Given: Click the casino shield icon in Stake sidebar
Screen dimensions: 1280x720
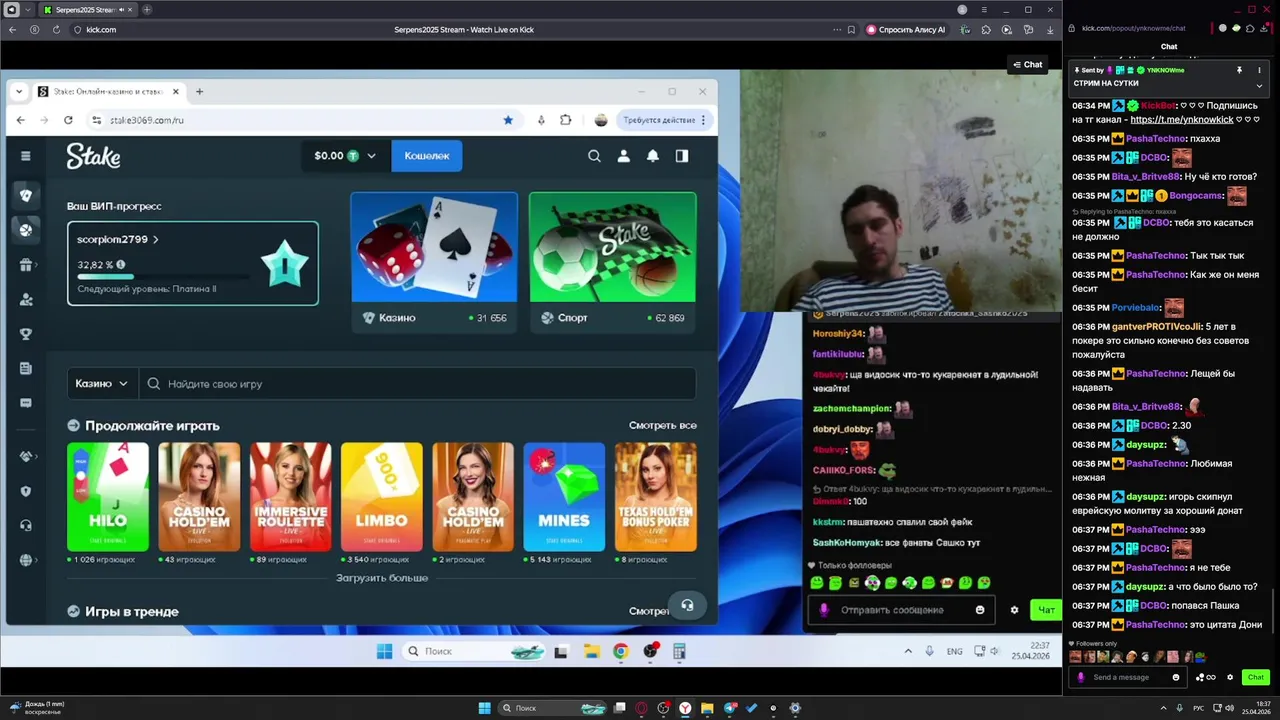Looking at the screenshot, I should [x=26, y=195].
